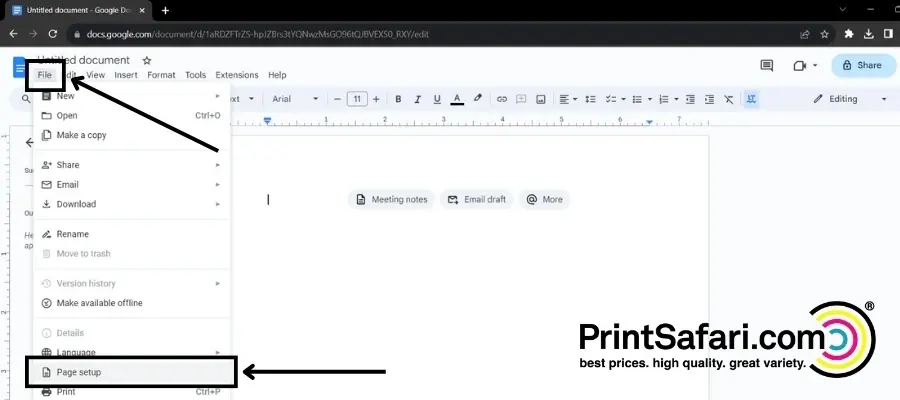Click the input tools icon highlighted blue

(x=751, y=99)
